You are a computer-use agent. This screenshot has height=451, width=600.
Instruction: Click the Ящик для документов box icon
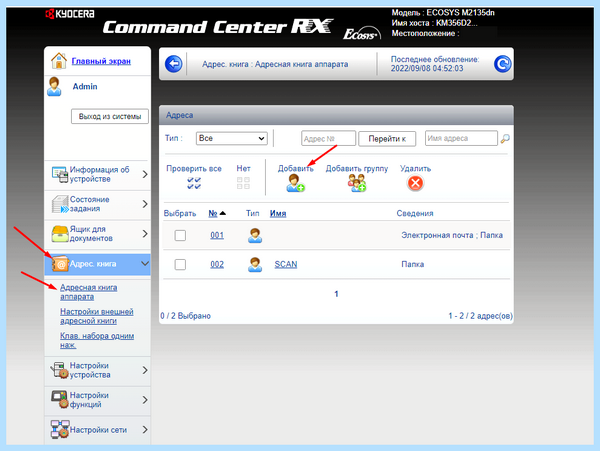pos(60,234)
